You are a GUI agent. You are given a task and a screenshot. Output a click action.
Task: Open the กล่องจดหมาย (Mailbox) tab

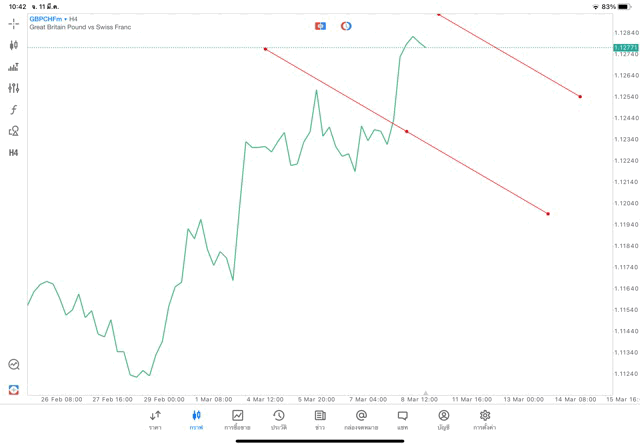[x=361, y=420]
